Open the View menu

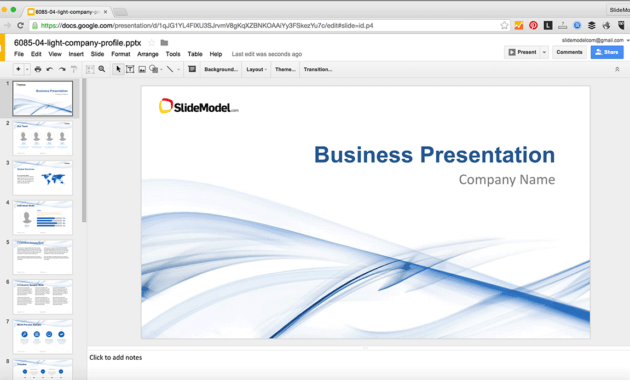(55, 54)
